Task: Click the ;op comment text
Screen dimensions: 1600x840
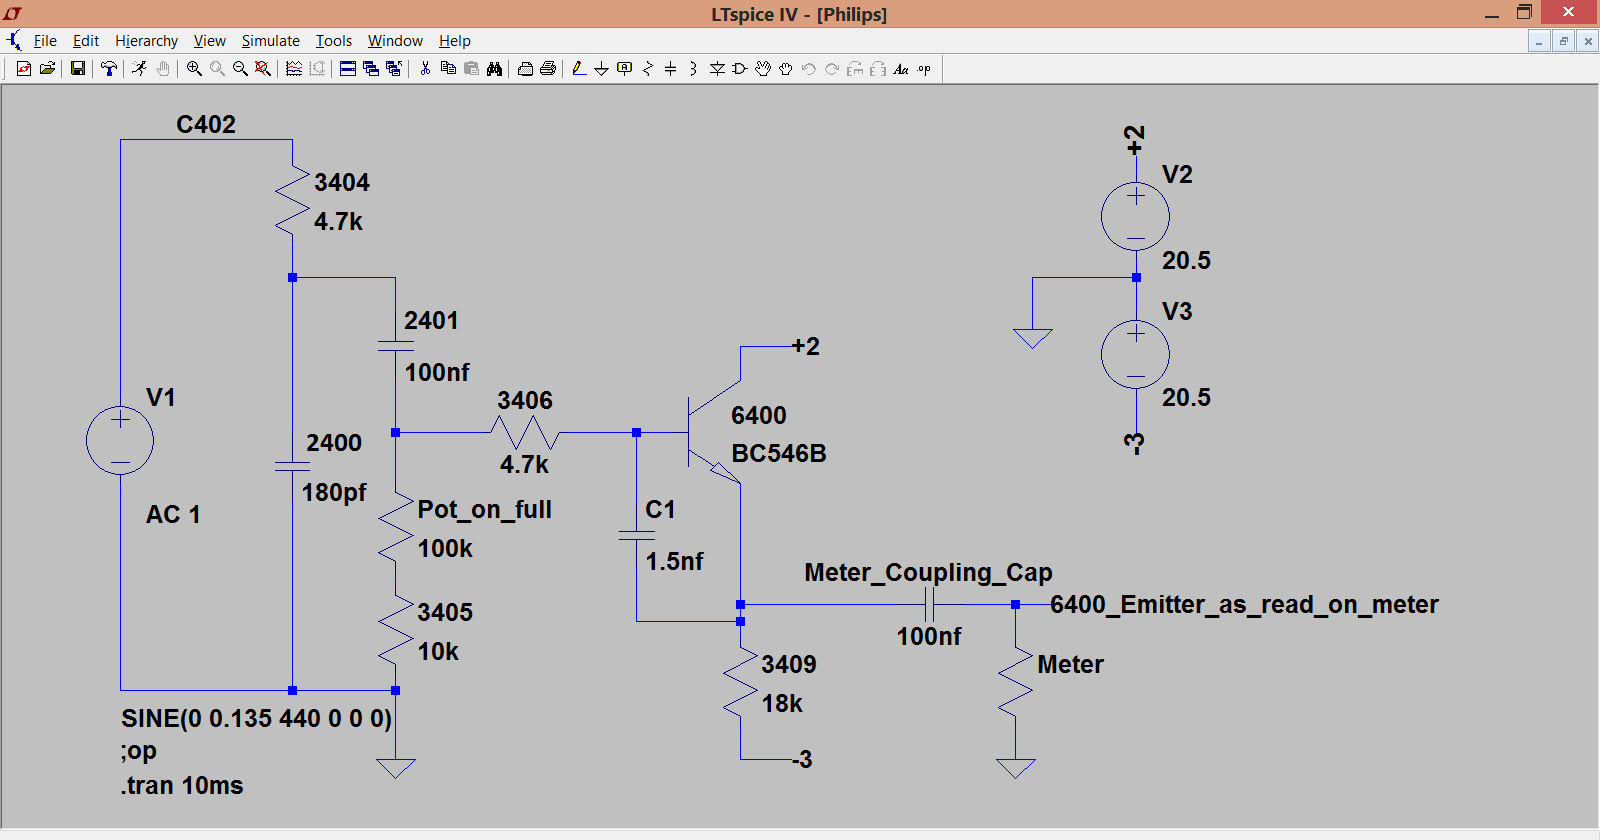Action: click(x=139, y=751)
